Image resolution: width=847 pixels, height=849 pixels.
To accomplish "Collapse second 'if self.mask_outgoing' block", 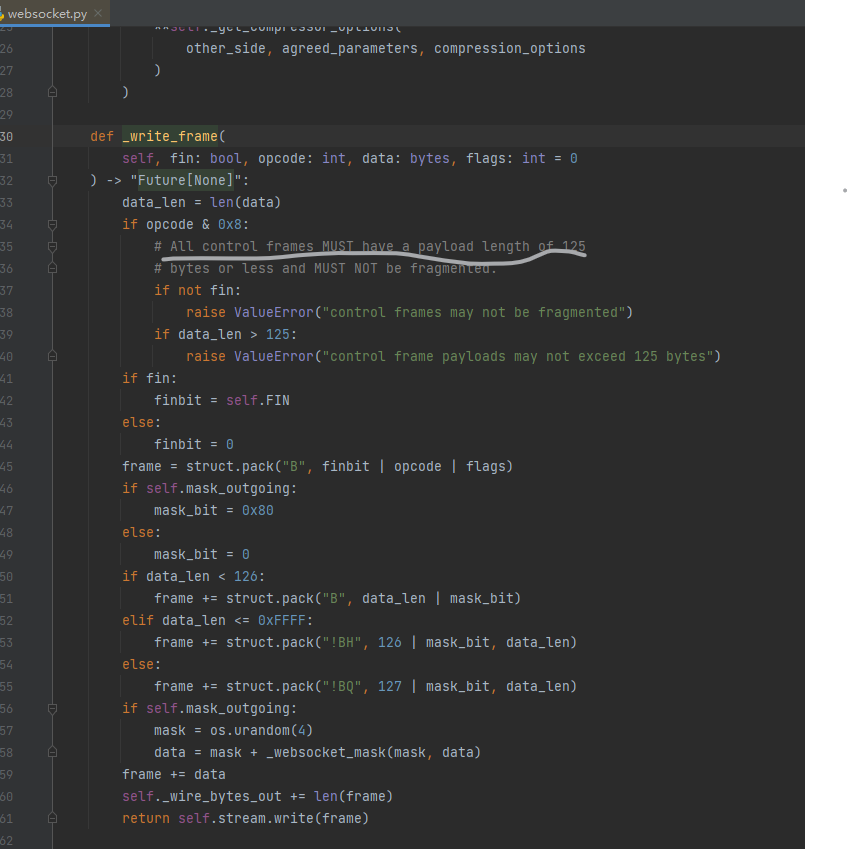I will point(53,708).
